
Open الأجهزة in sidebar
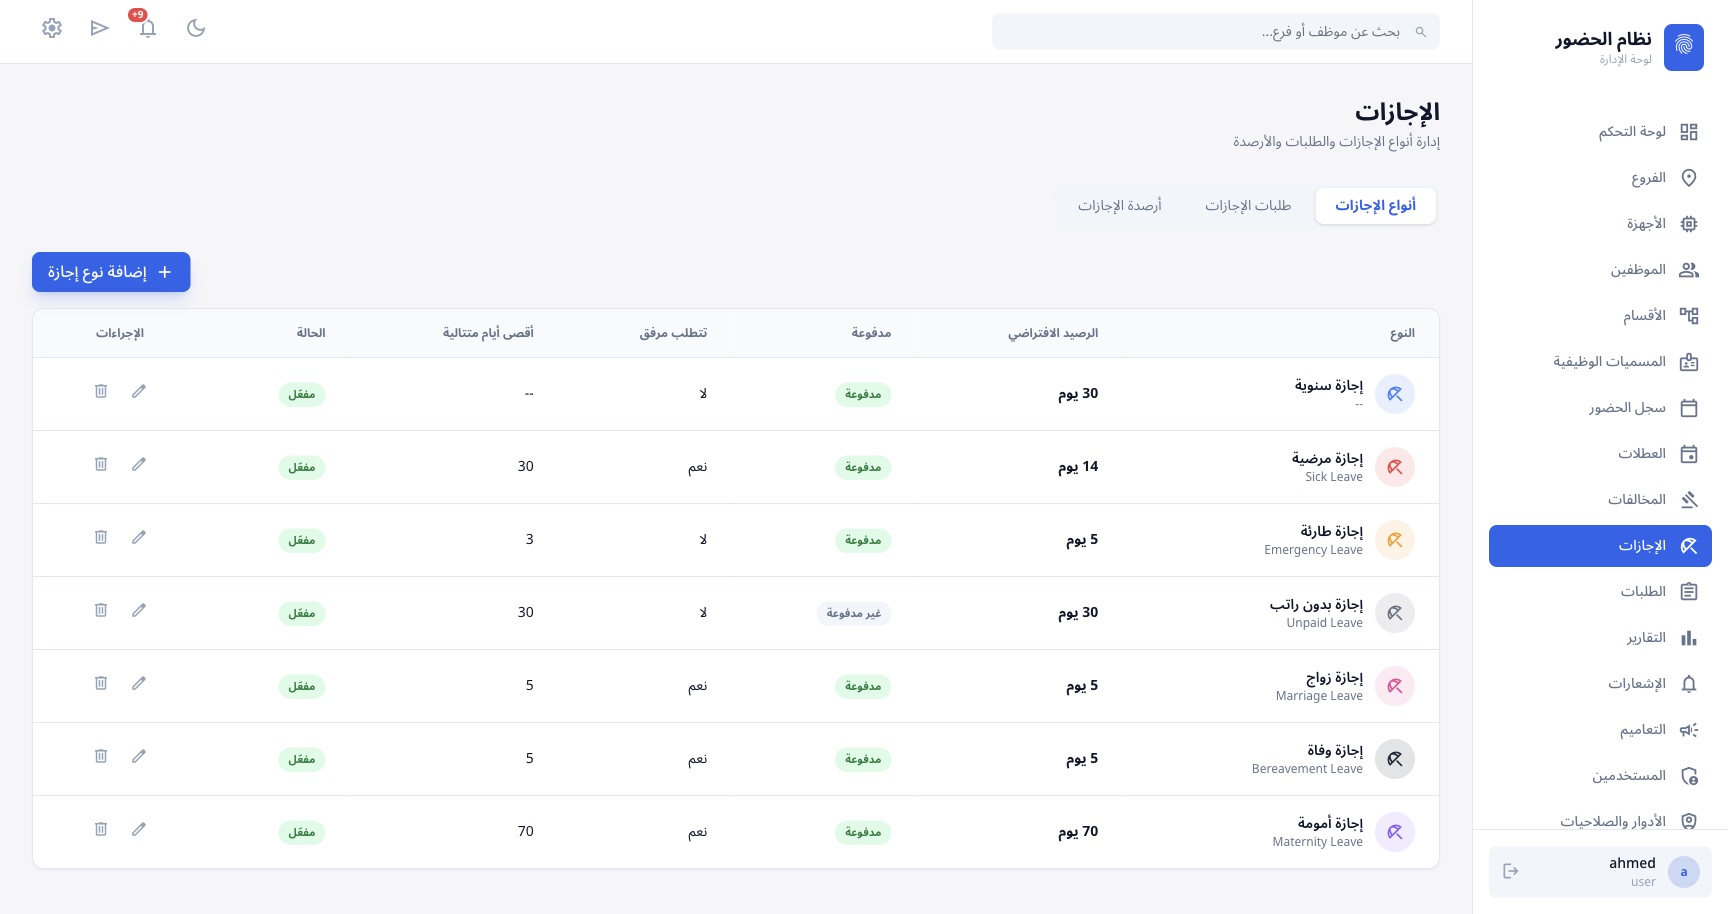point(1600,224)
